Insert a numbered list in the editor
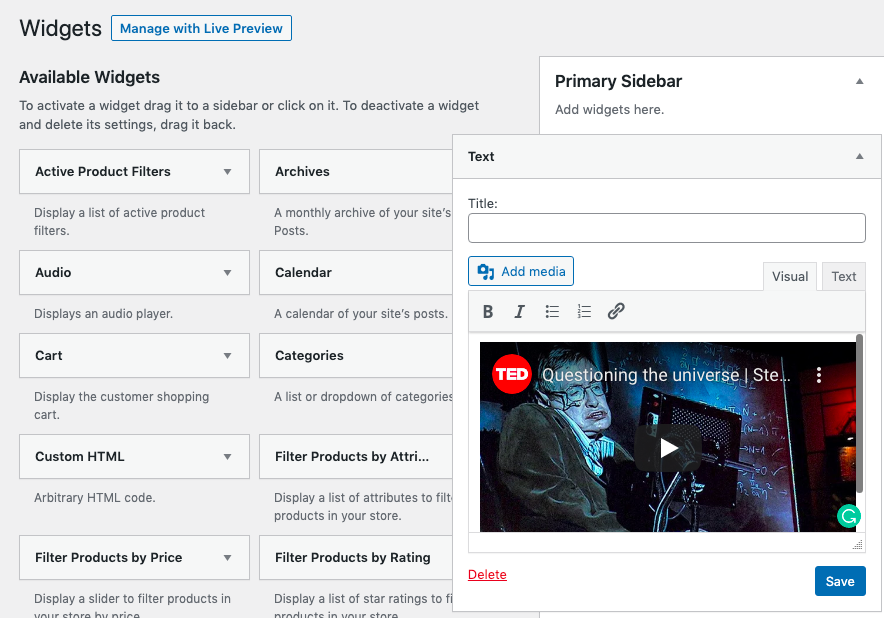The image size is (884, 618). [584, 311]
